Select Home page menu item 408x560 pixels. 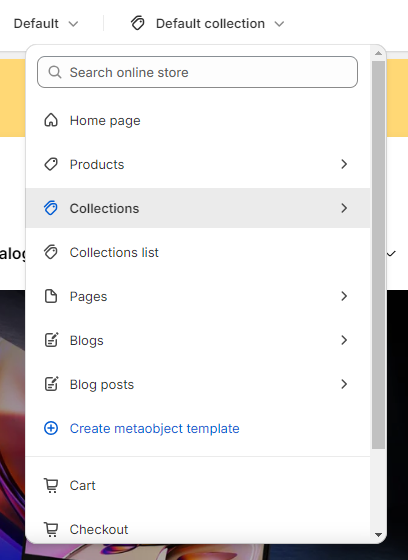198,120
